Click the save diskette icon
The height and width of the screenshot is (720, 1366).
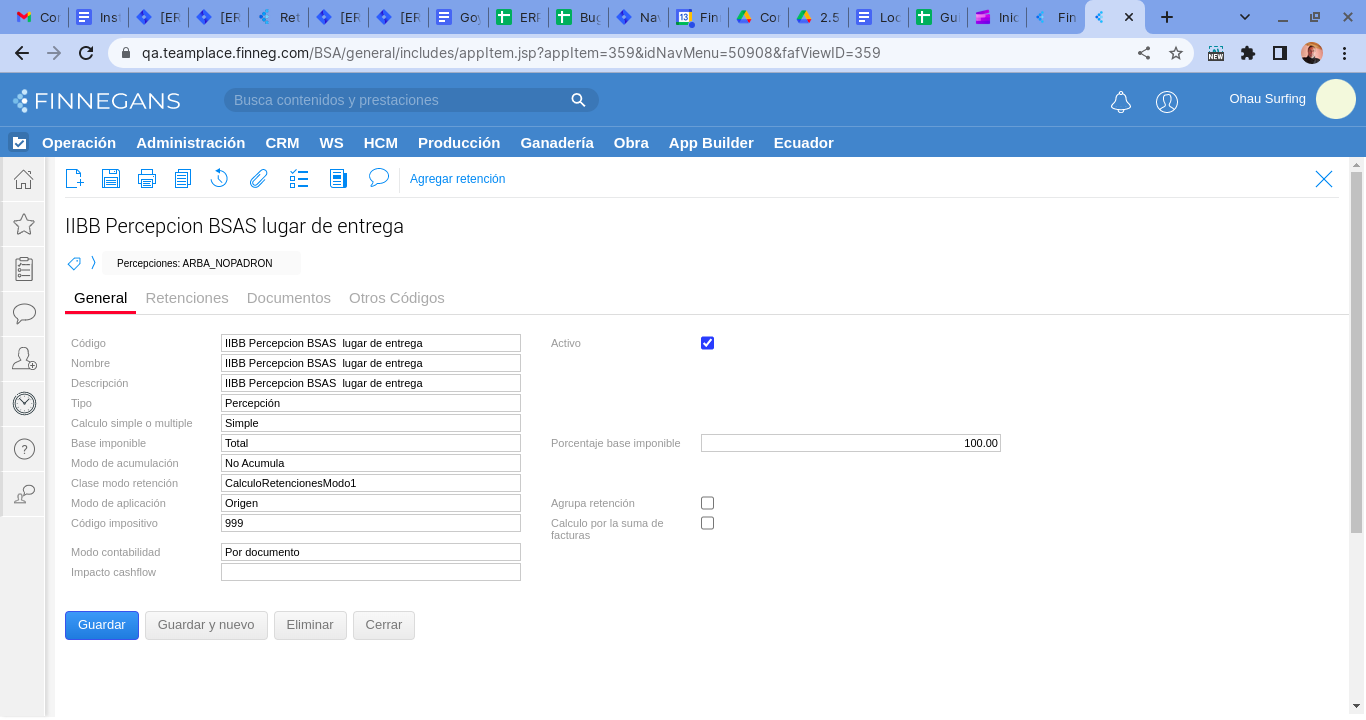click(x=111, y=179)
